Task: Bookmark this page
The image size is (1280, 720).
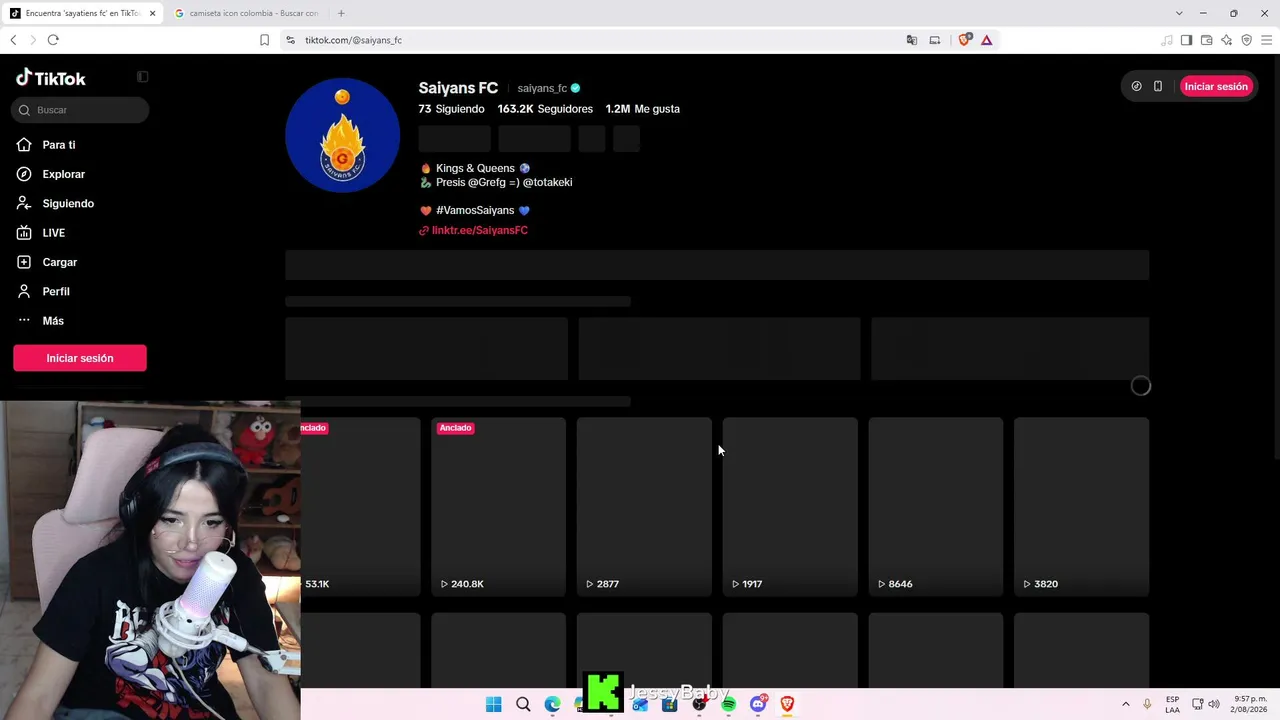Action: 264,40
